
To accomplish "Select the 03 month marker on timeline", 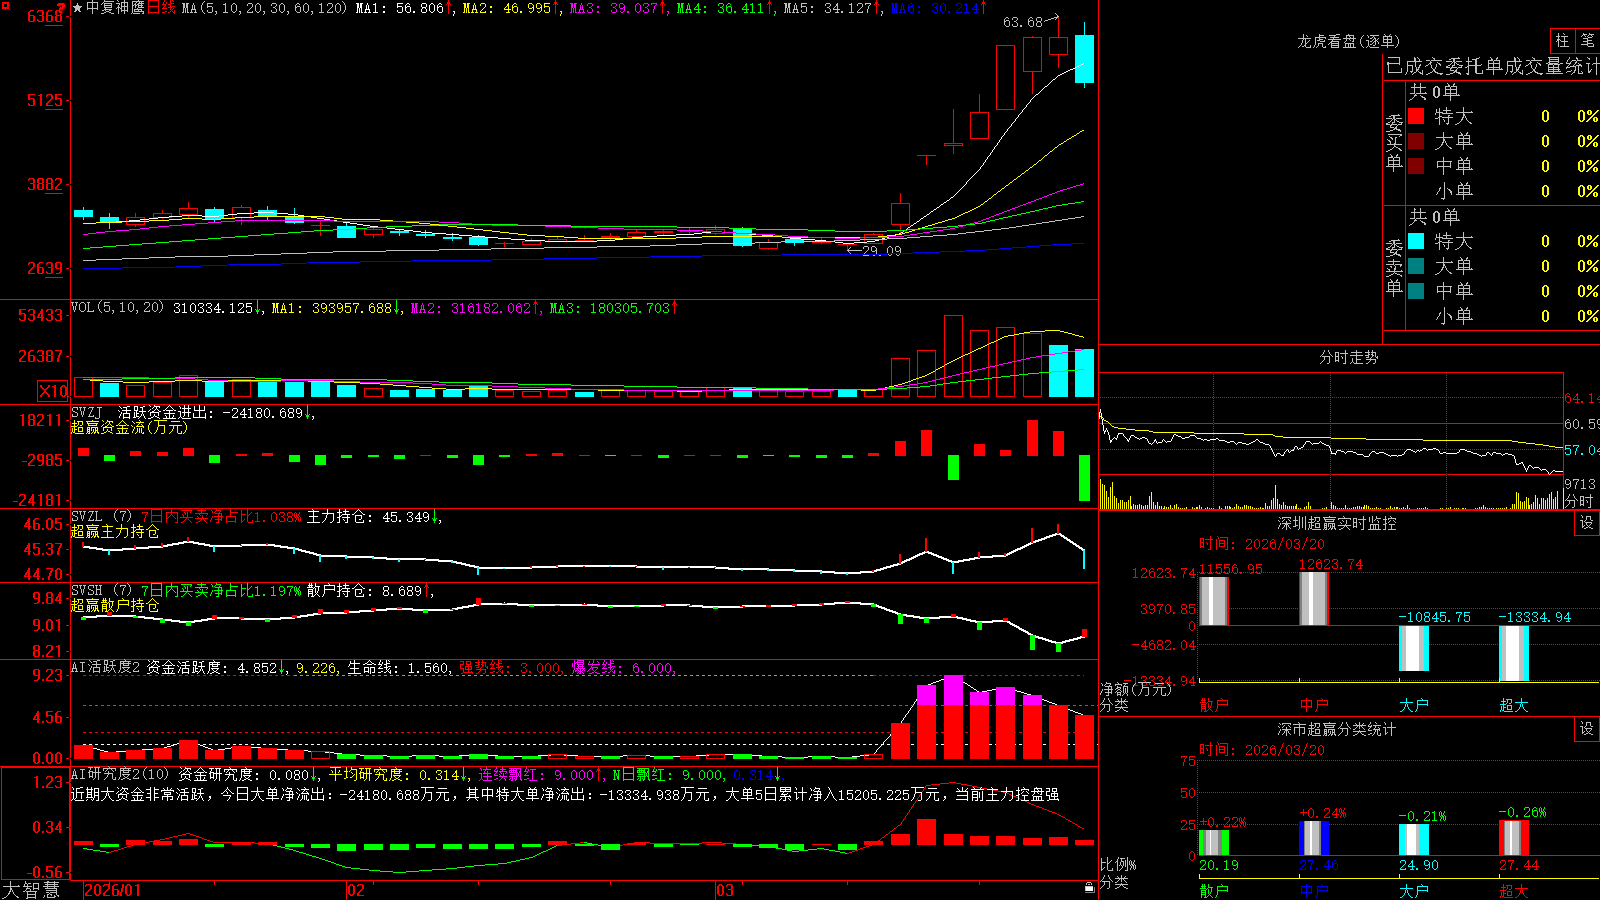I will point(725,890).
